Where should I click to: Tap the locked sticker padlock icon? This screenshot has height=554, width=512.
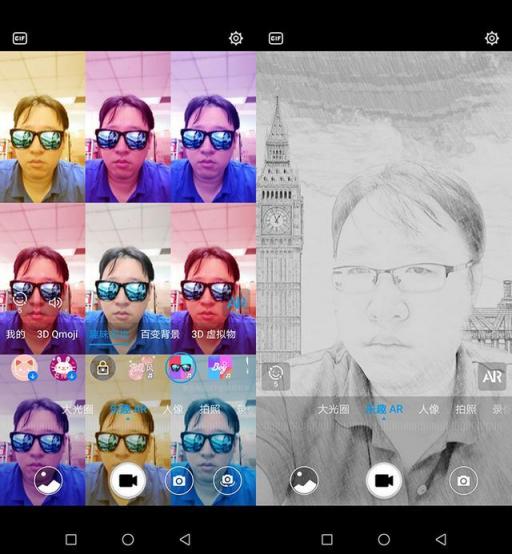point(102,369)
